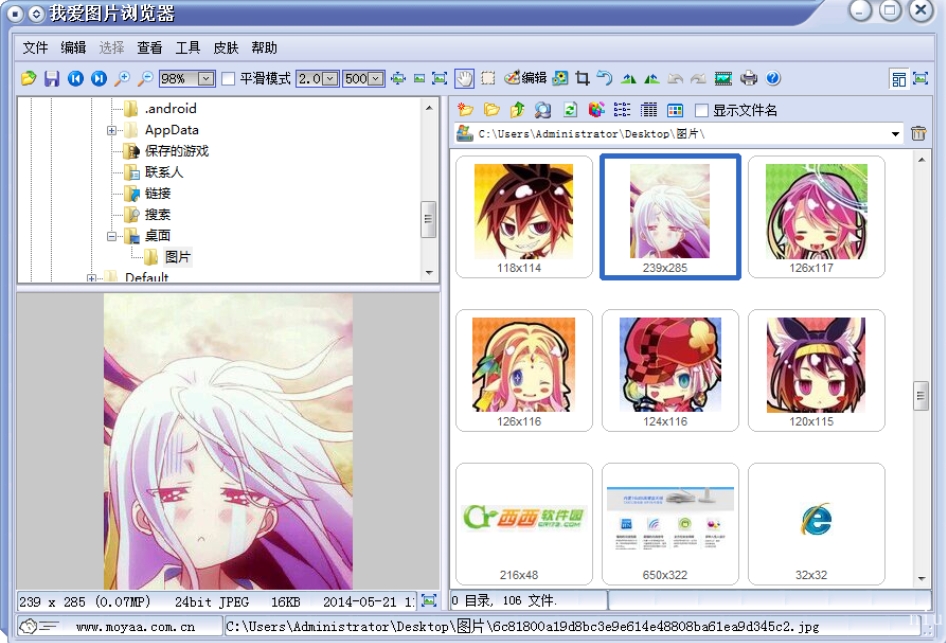946x643 pixels.
Task: Click the full screen icon at toolbar right
Action: (921, 78)
